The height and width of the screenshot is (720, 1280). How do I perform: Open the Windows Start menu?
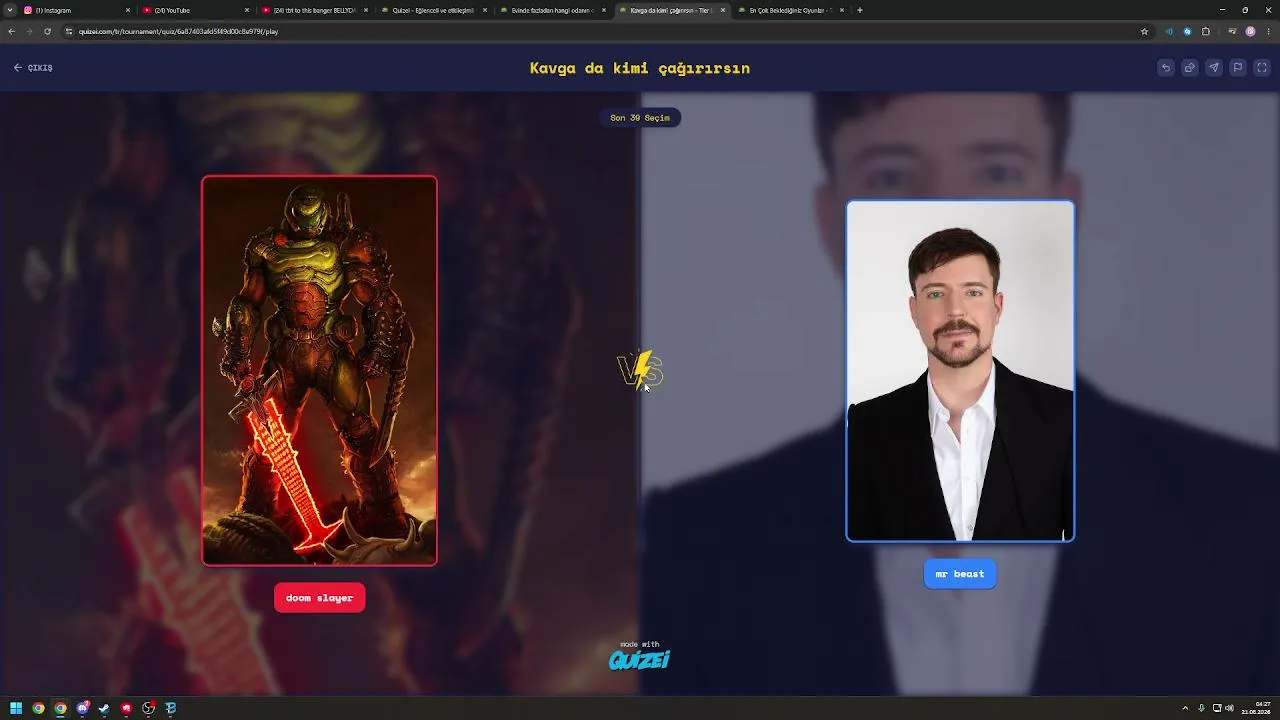coord(16,708)
